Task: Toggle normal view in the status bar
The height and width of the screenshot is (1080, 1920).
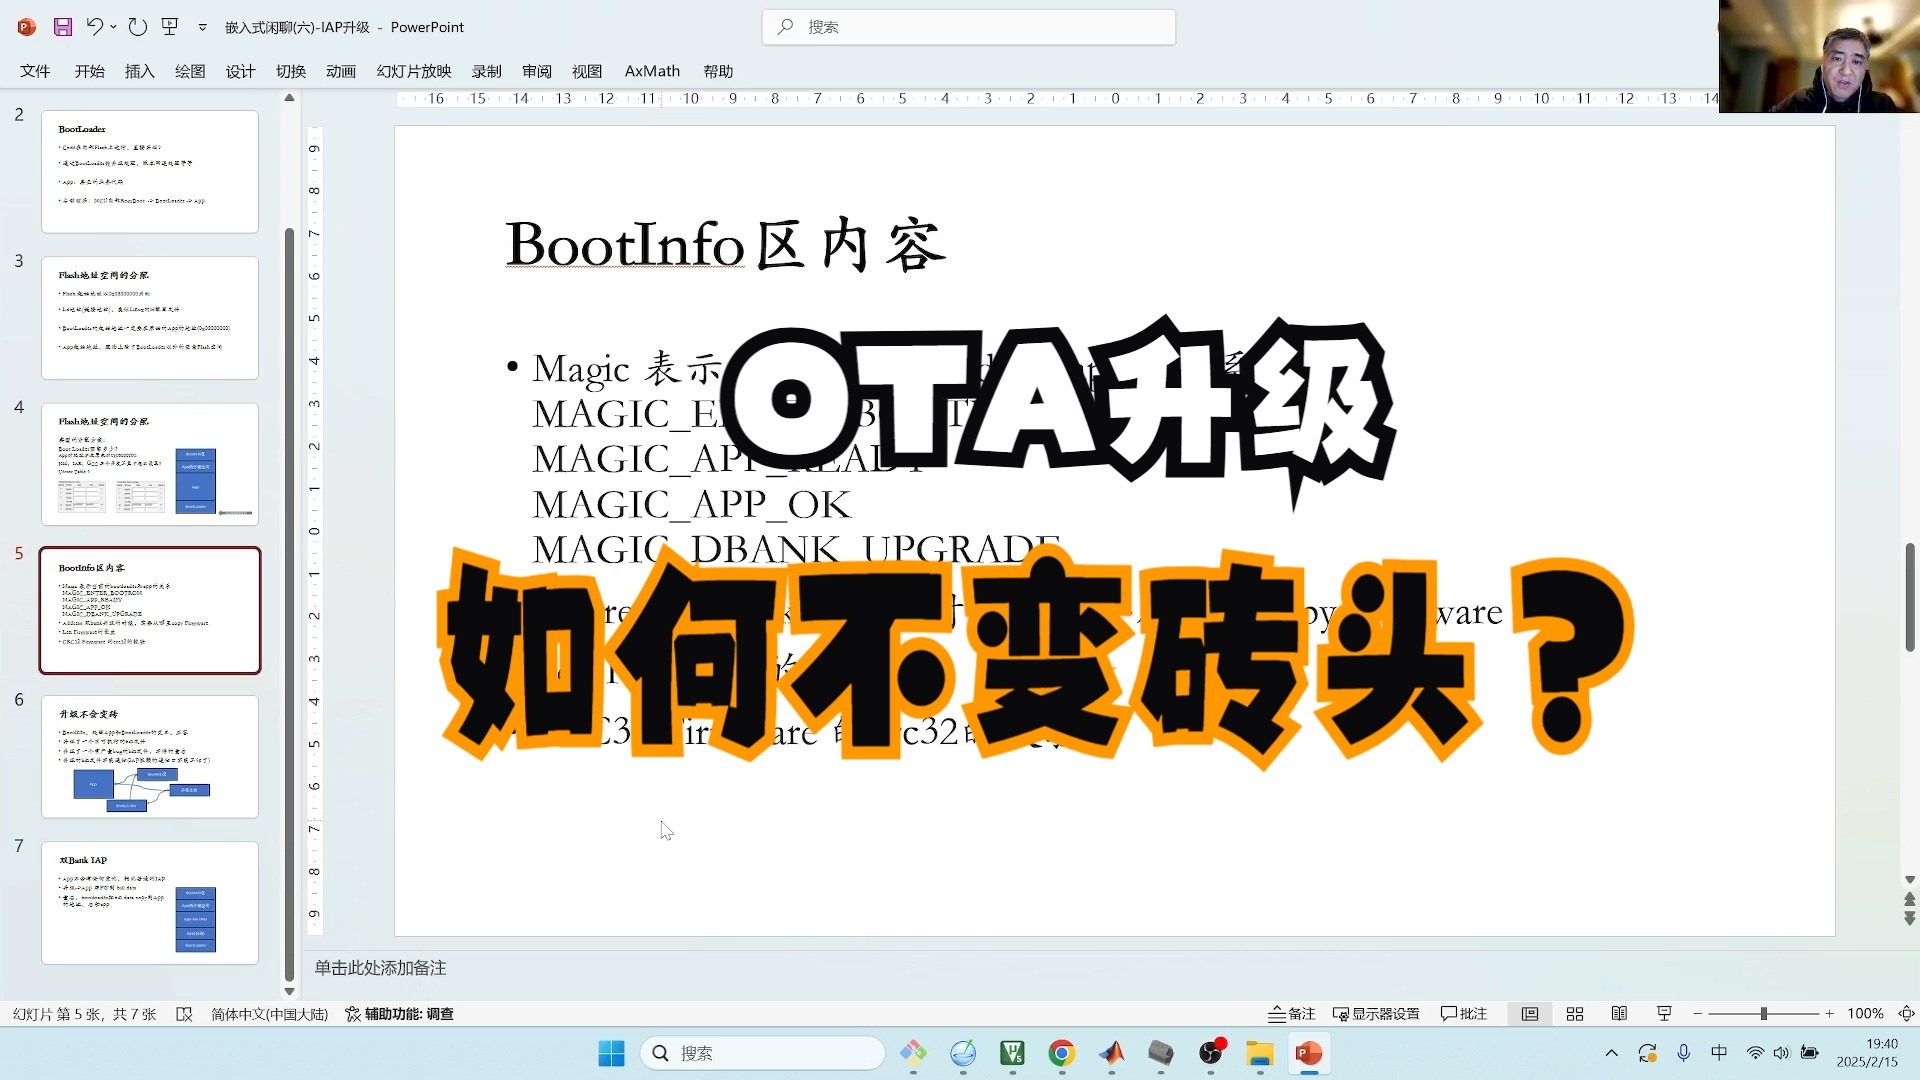Action: [1529, 1013]
